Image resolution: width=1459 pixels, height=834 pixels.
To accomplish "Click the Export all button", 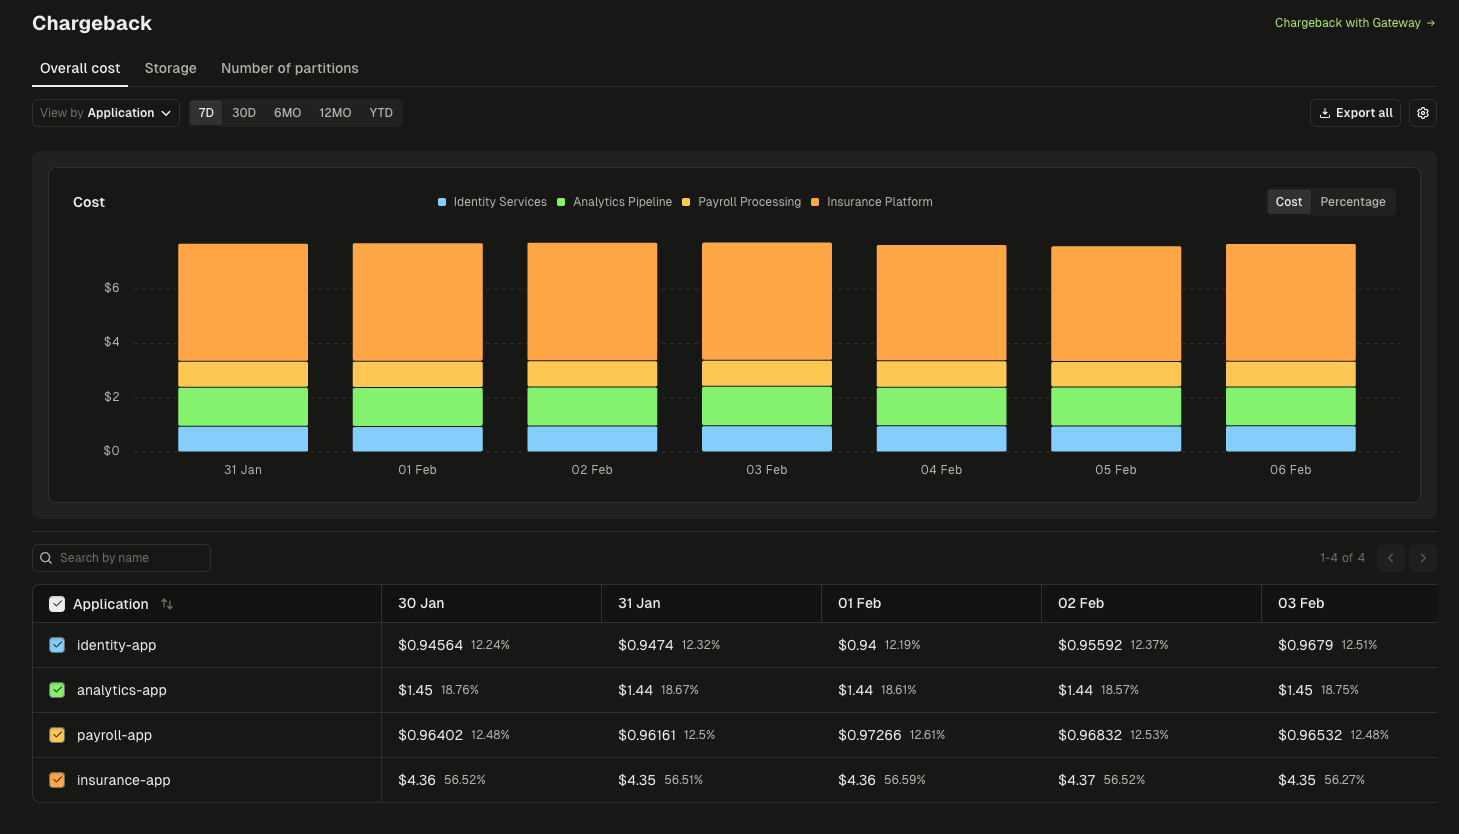I will click(x=1355, y=112).
